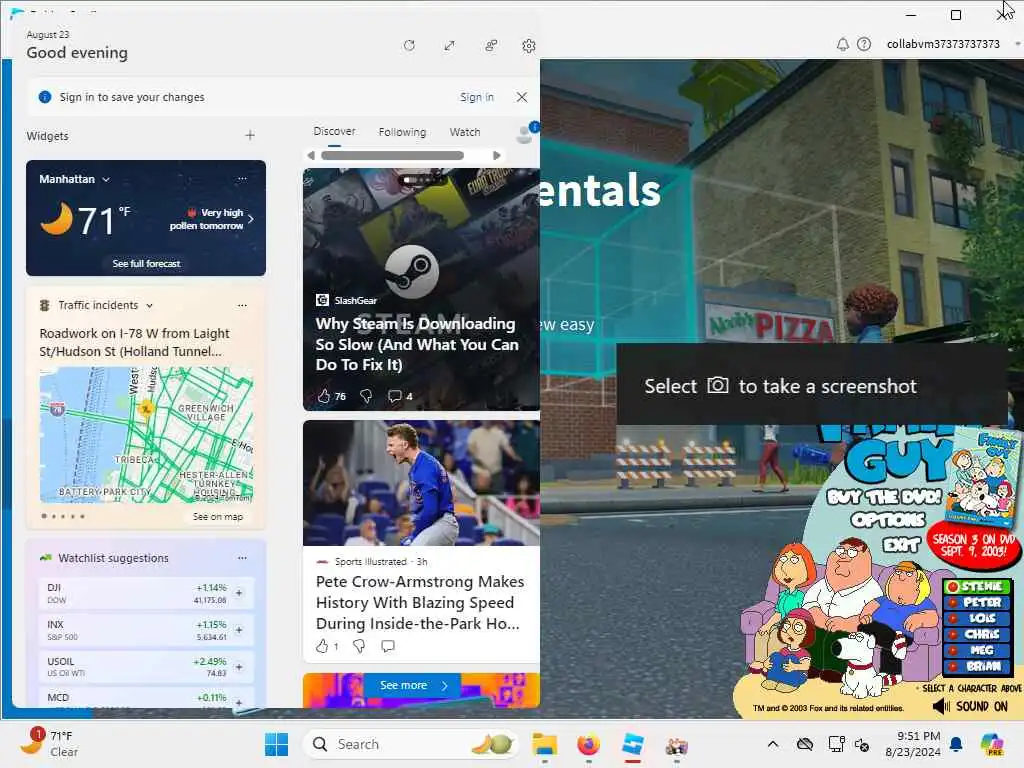The height and width of the screenshot is (768, 1024).
Task: Open Watchlist widget more options
Action: click(x=242, y=558)
